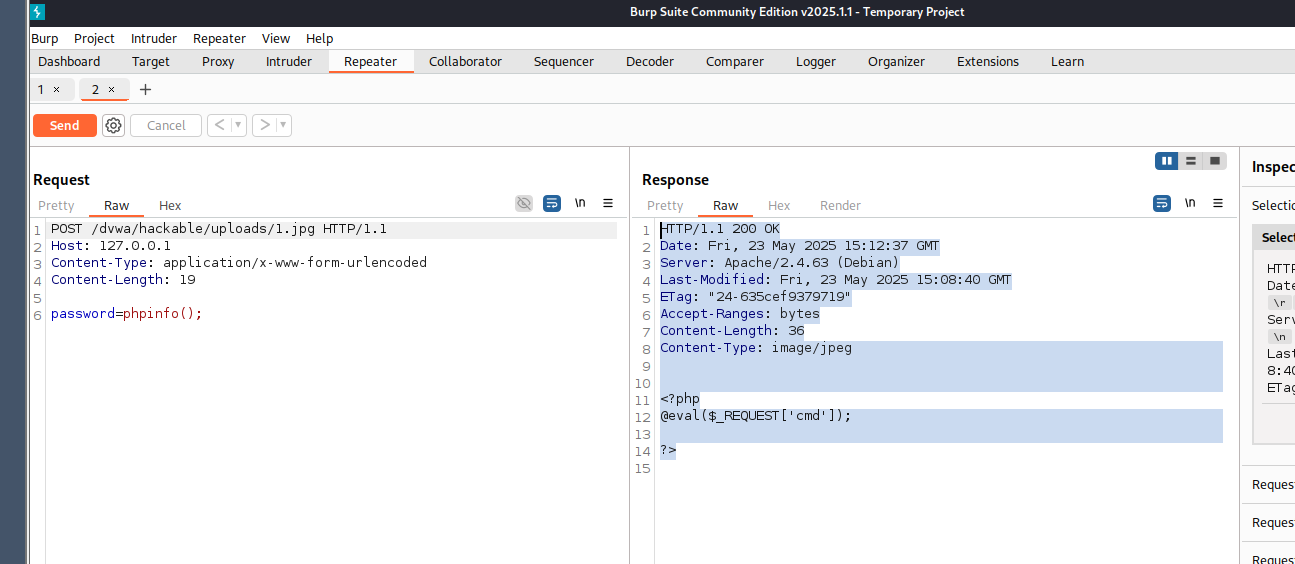Open the View menu
Screen dimensions: 1295x564
pyautogui.click(x=276, y=38)
